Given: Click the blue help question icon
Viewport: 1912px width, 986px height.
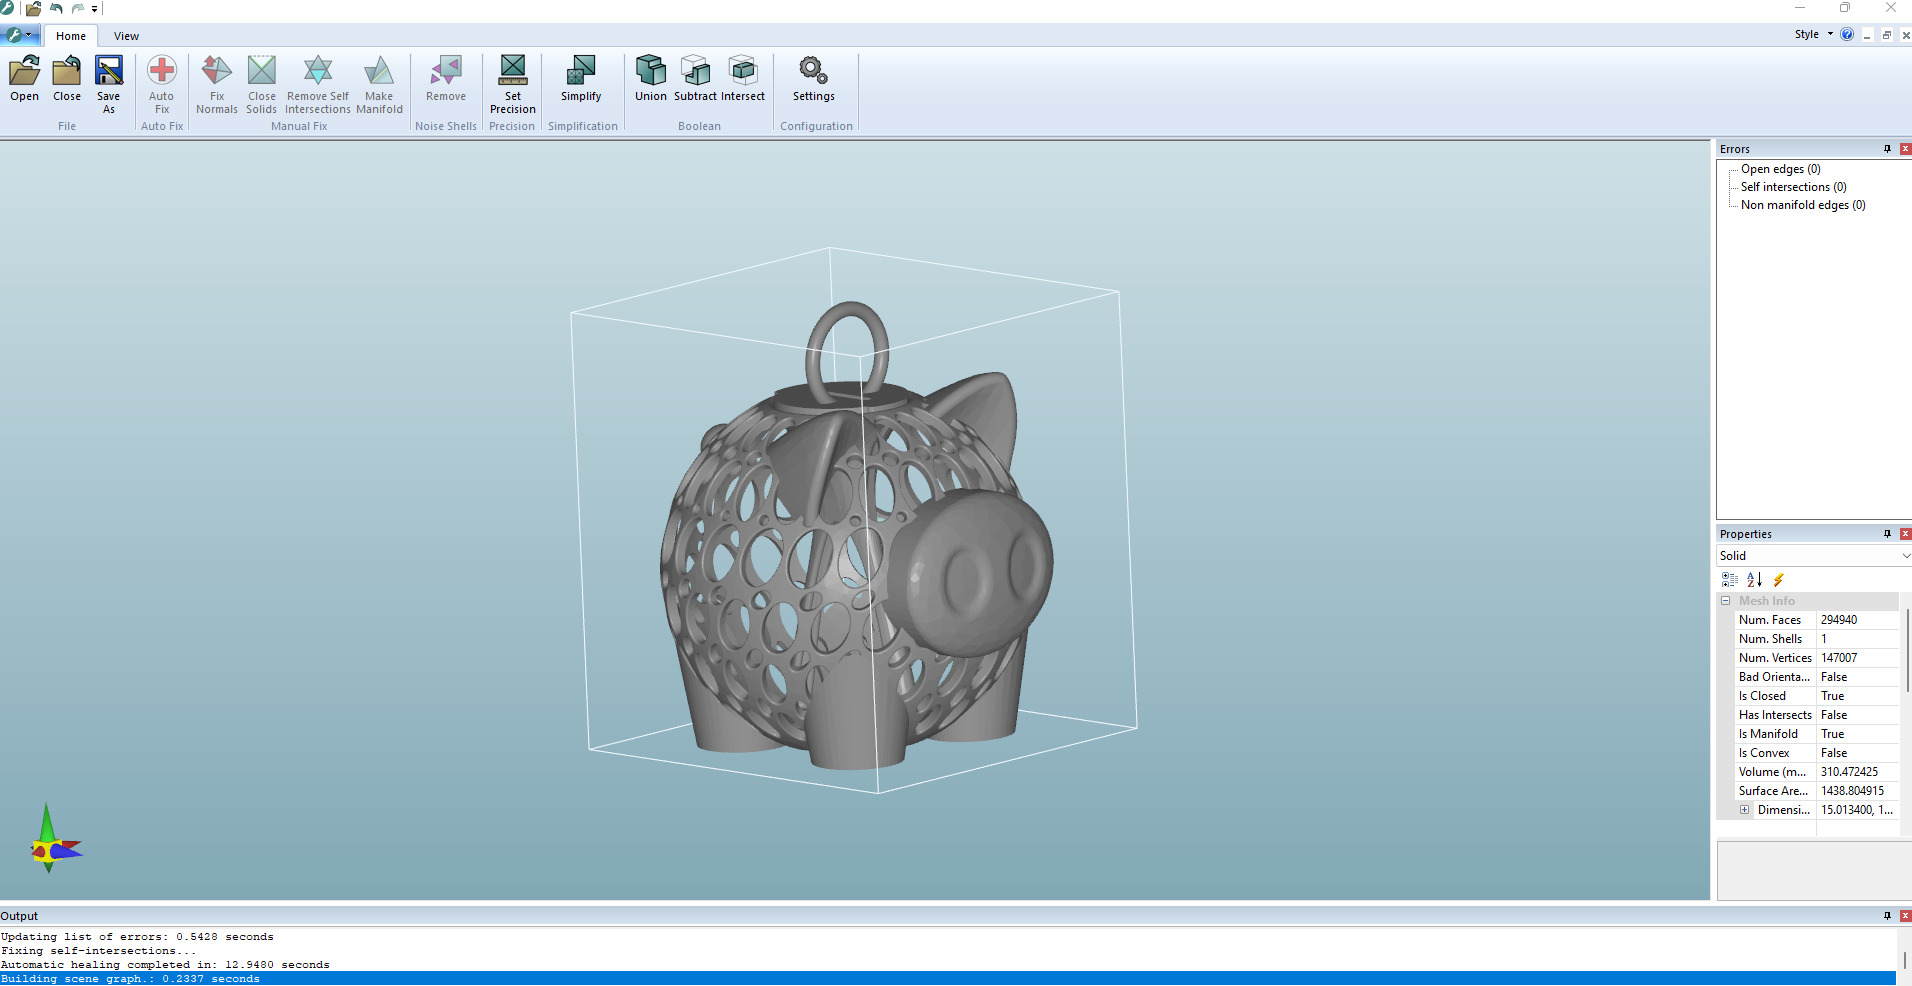Looking at the screenshot, I should pyautogui.click(x=1847, y=34).
